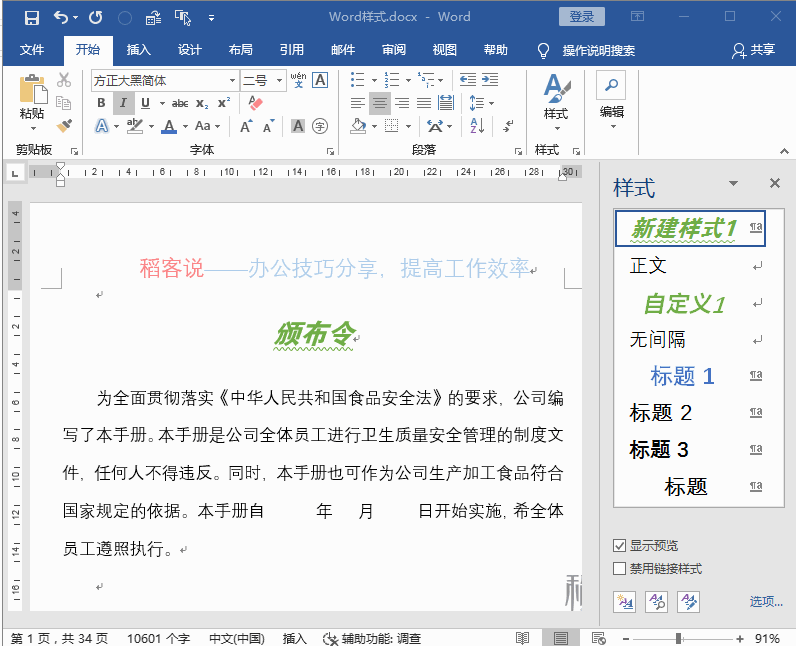The width and height of the screenshot is (796, 646).
Task: Adjust the zoom slider handle
Action: tap(678, 638)
